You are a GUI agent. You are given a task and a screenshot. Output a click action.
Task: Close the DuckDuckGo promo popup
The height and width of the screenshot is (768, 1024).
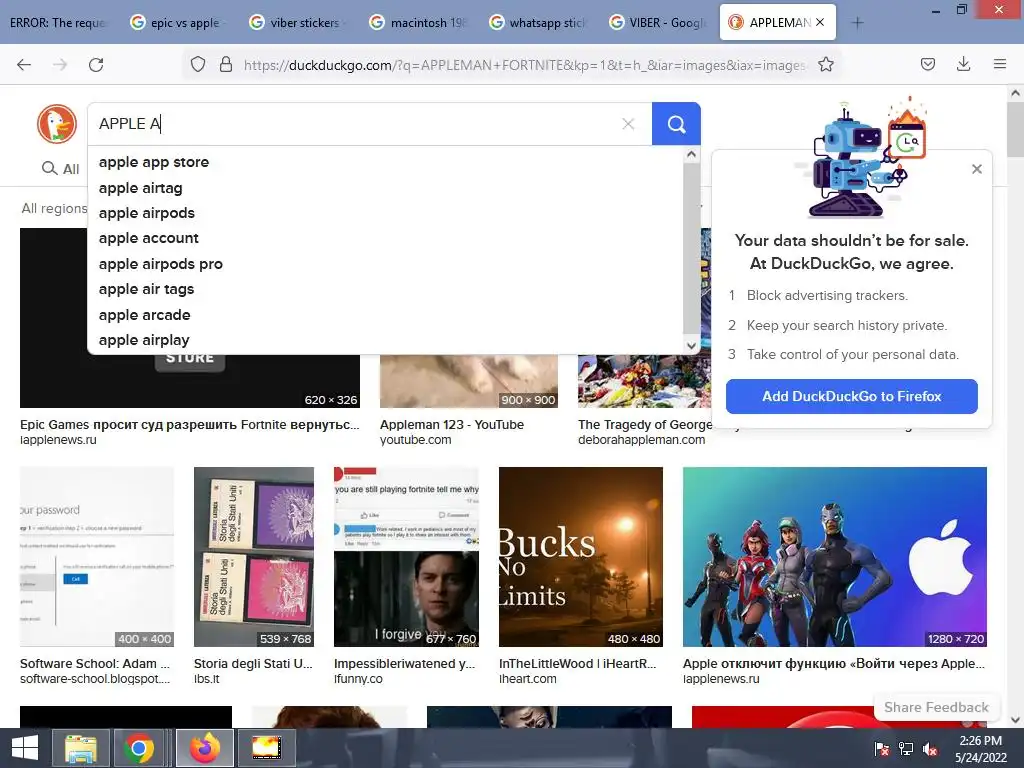point(977,169)
